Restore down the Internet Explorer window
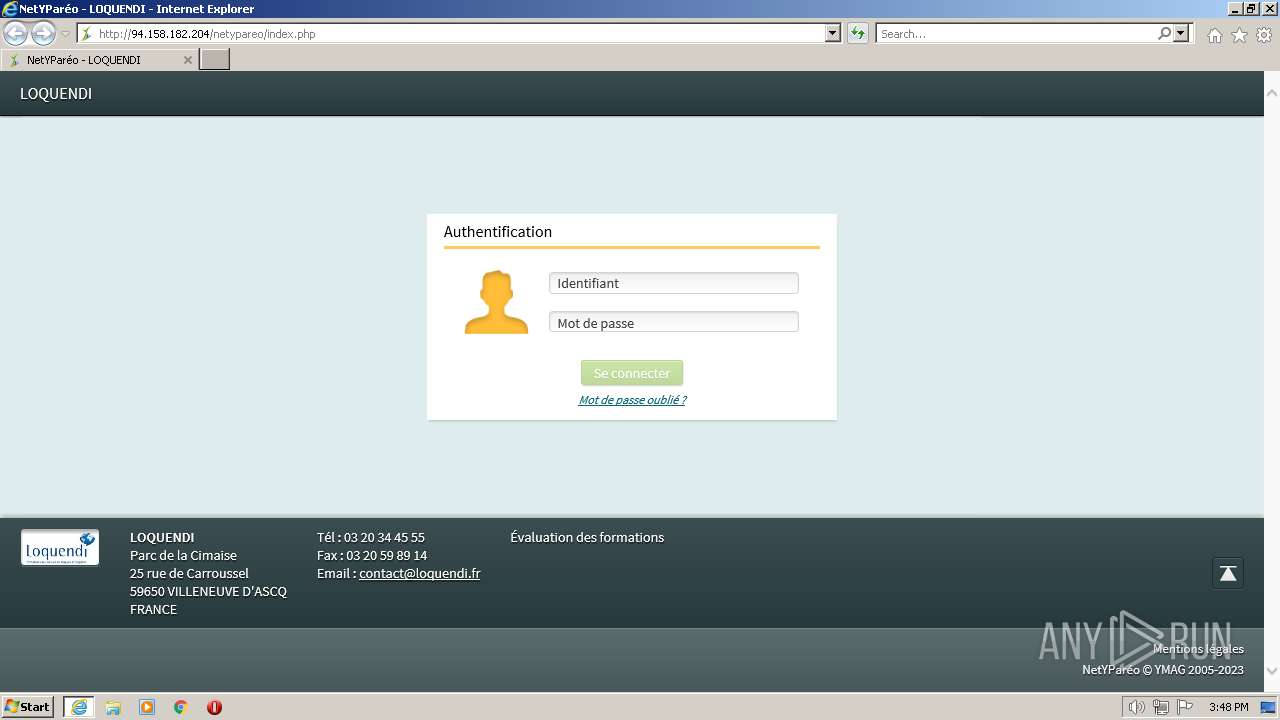 click(1251, 8)
